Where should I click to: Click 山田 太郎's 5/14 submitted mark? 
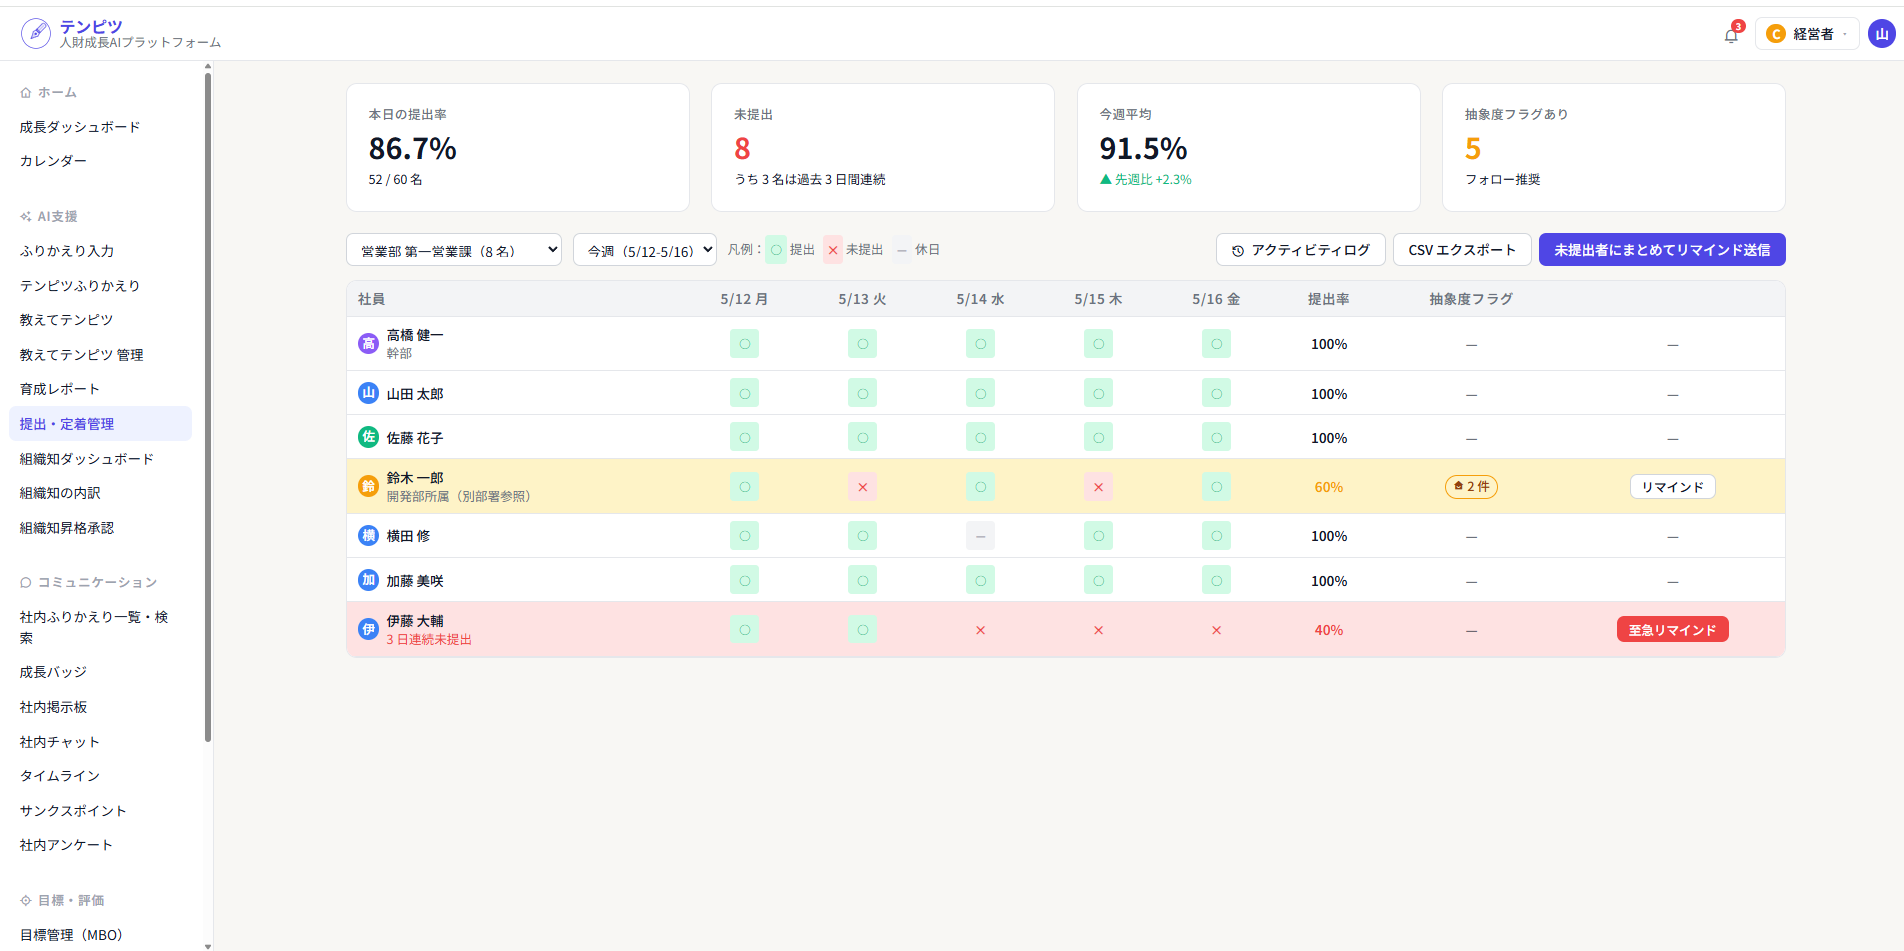(980, 393)
